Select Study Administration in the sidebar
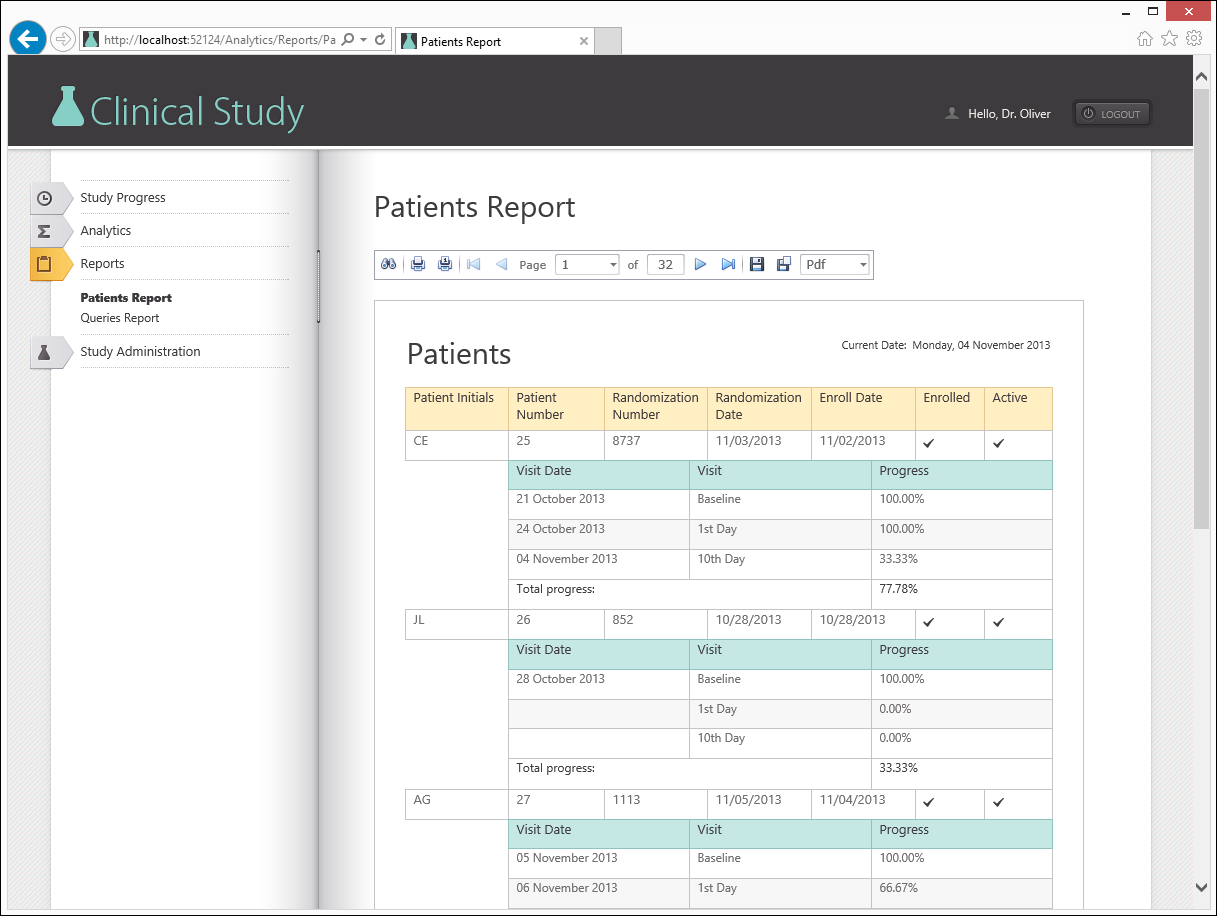1217x916 pixels. 140,352
